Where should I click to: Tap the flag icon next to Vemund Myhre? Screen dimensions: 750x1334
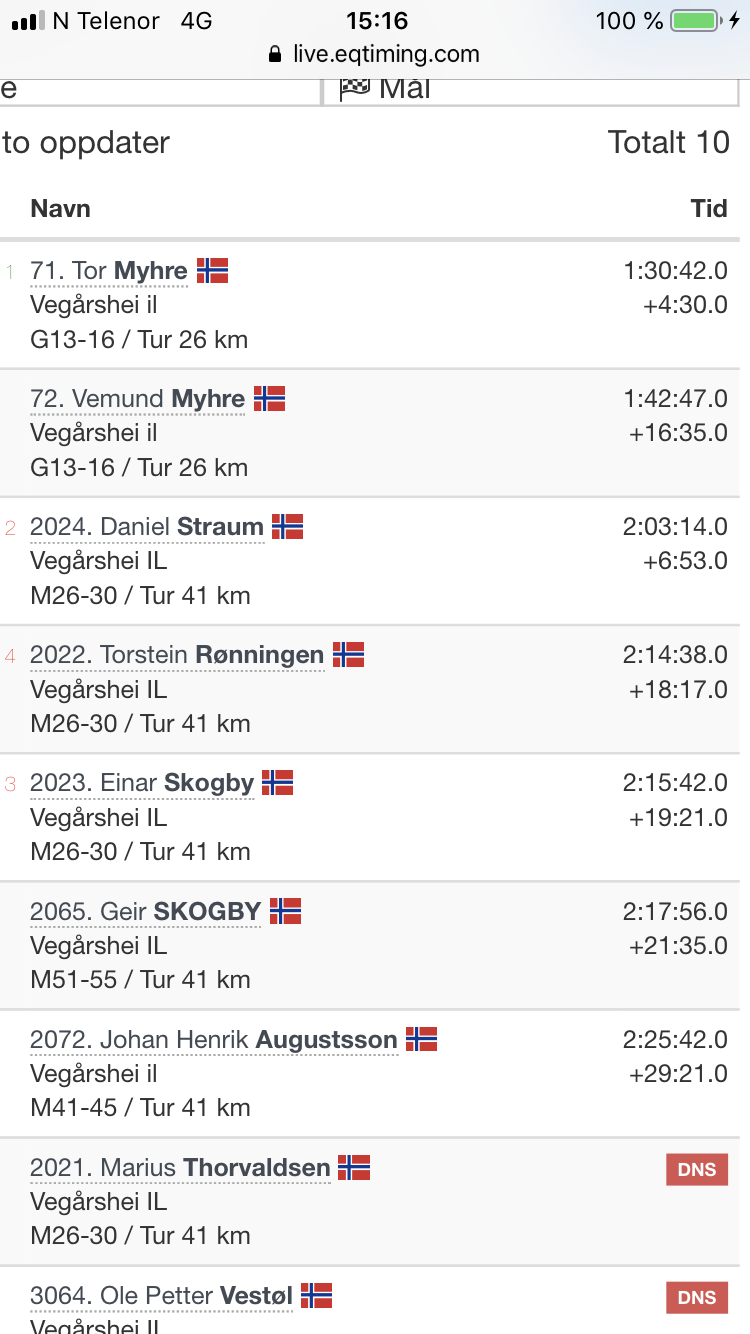pyautogui.click(x=269, y=399)
